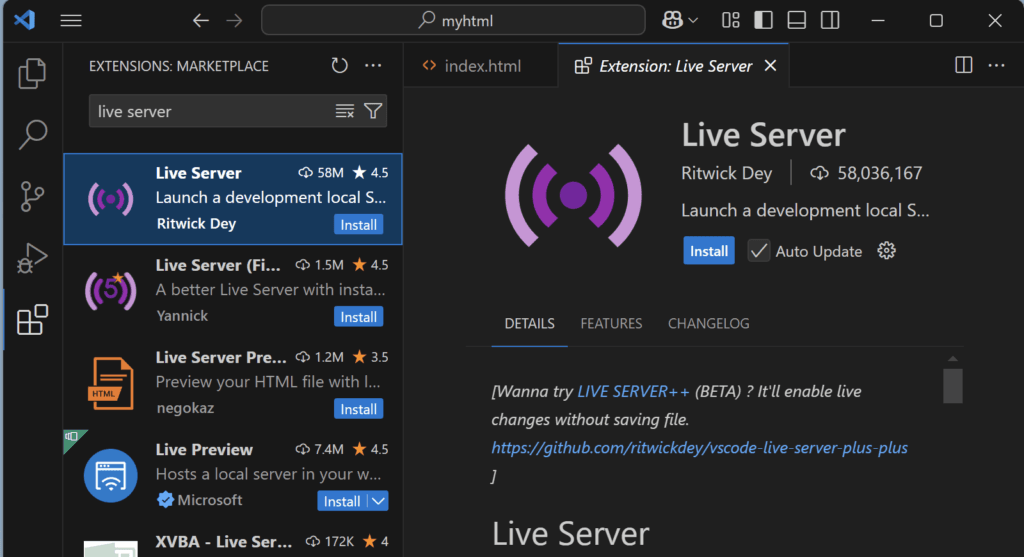Screen dimensions: 1024x557
Task: Click the Yannick publisher label
Action: (x=182, y=316)
